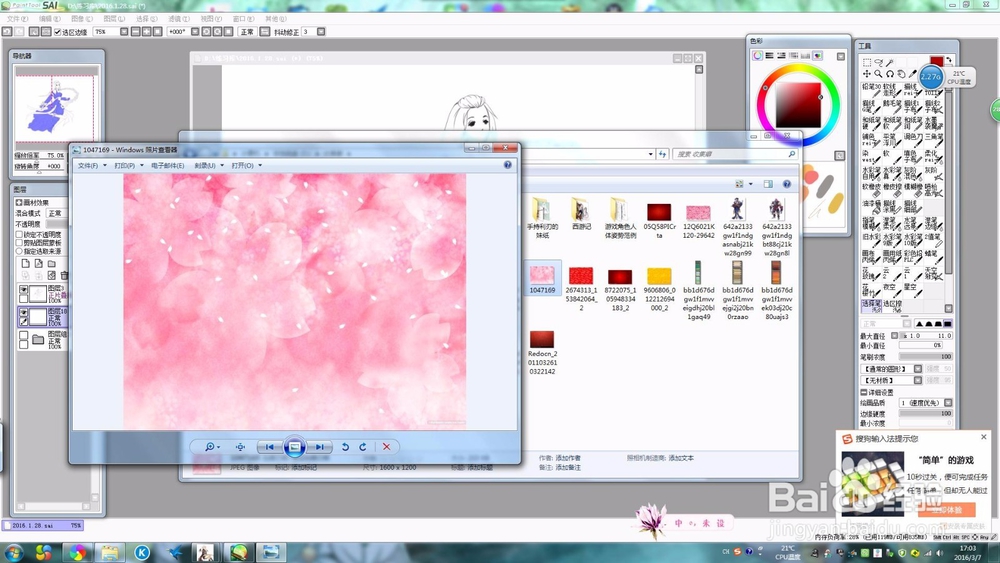Open 图层 menu in SAI menu bar
This screenshot has width=1000, height=563.
(115, 19)
